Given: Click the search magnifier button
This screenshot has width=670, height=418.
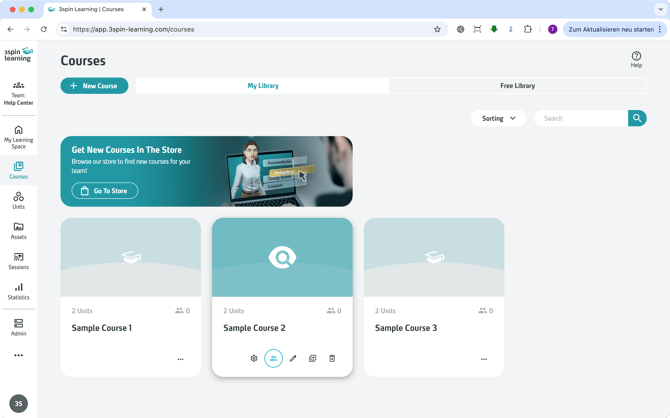Looking at the screenshot, I should [x=637, y=118].
